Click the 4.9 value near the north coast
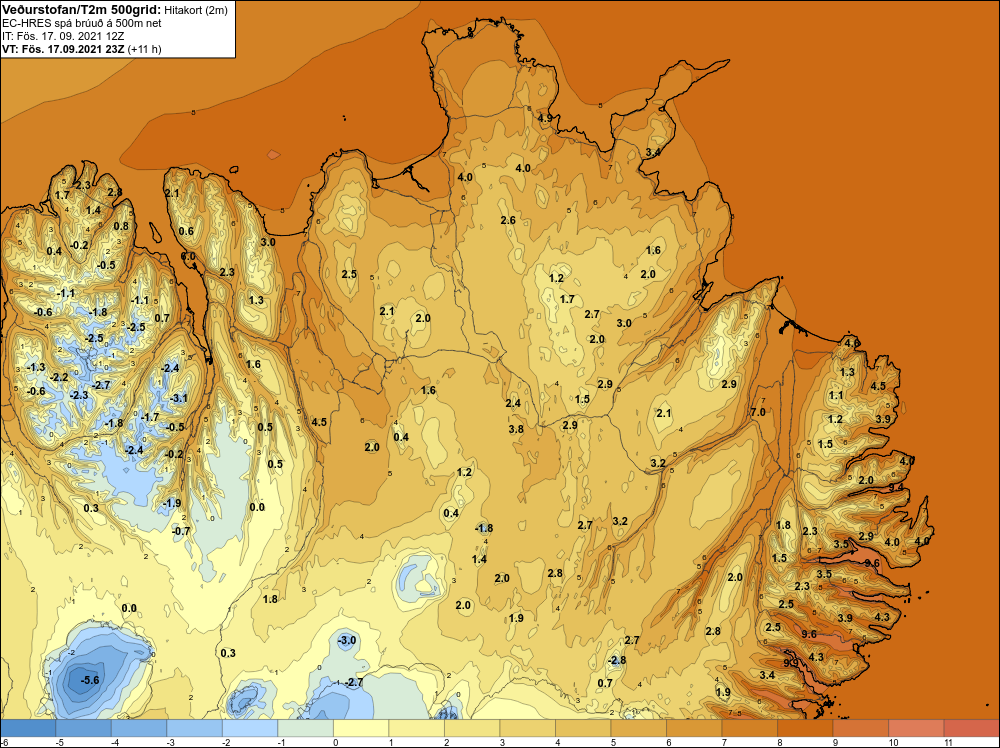This screenshot has width=1000, height=748. [545, 119]
